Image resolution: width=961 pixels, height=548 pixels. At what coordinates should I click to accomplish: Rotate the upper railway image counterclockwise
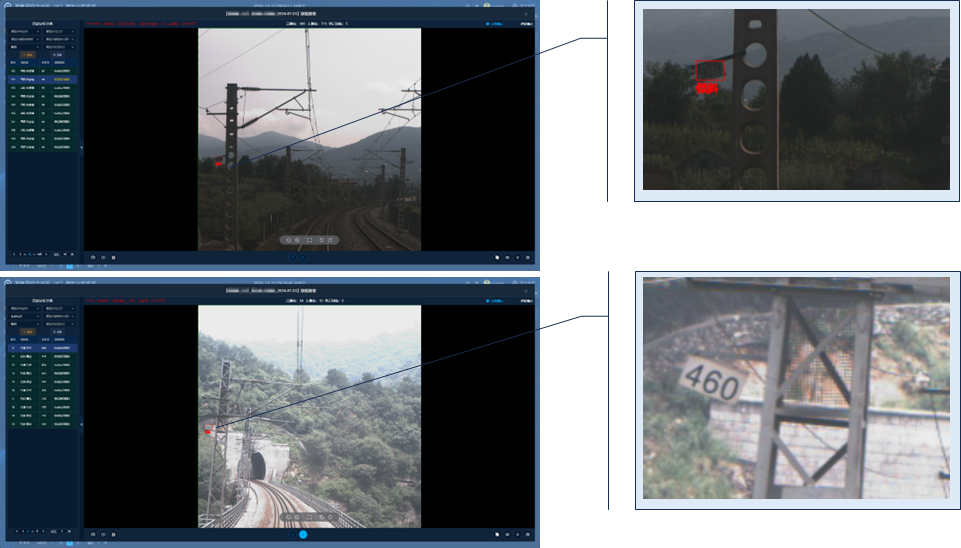tap(320, 241)
